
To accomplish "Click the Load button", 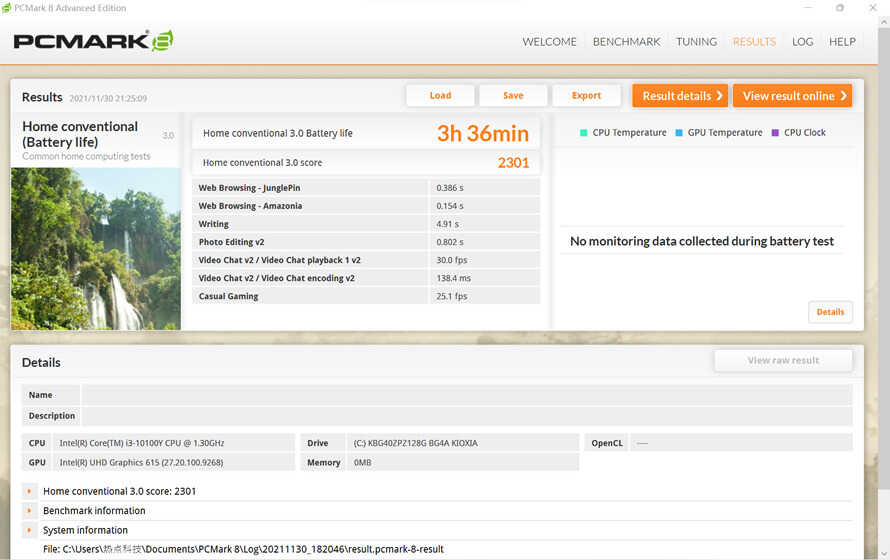I will [x=440, y=96].
